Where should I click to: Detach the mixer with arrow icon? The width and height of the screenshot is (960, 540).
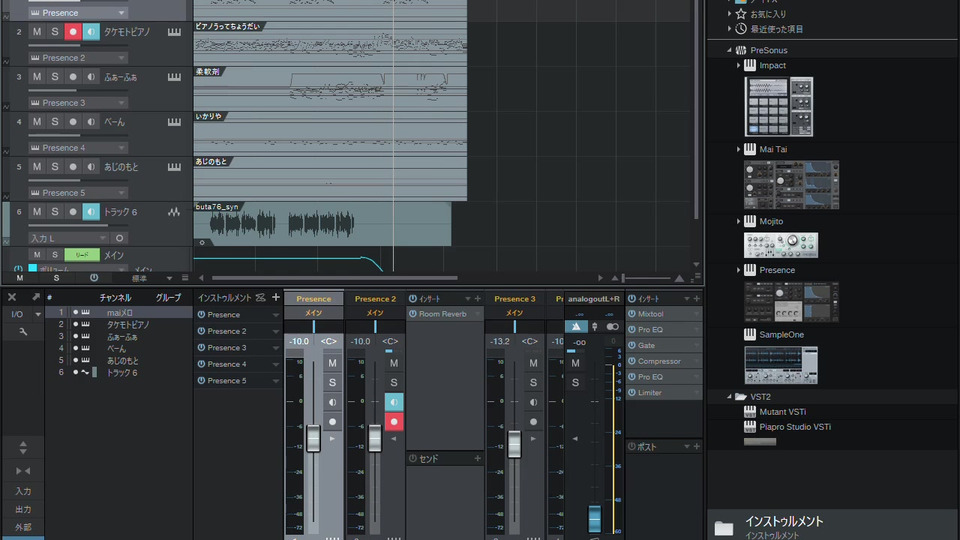pos(36,297)
